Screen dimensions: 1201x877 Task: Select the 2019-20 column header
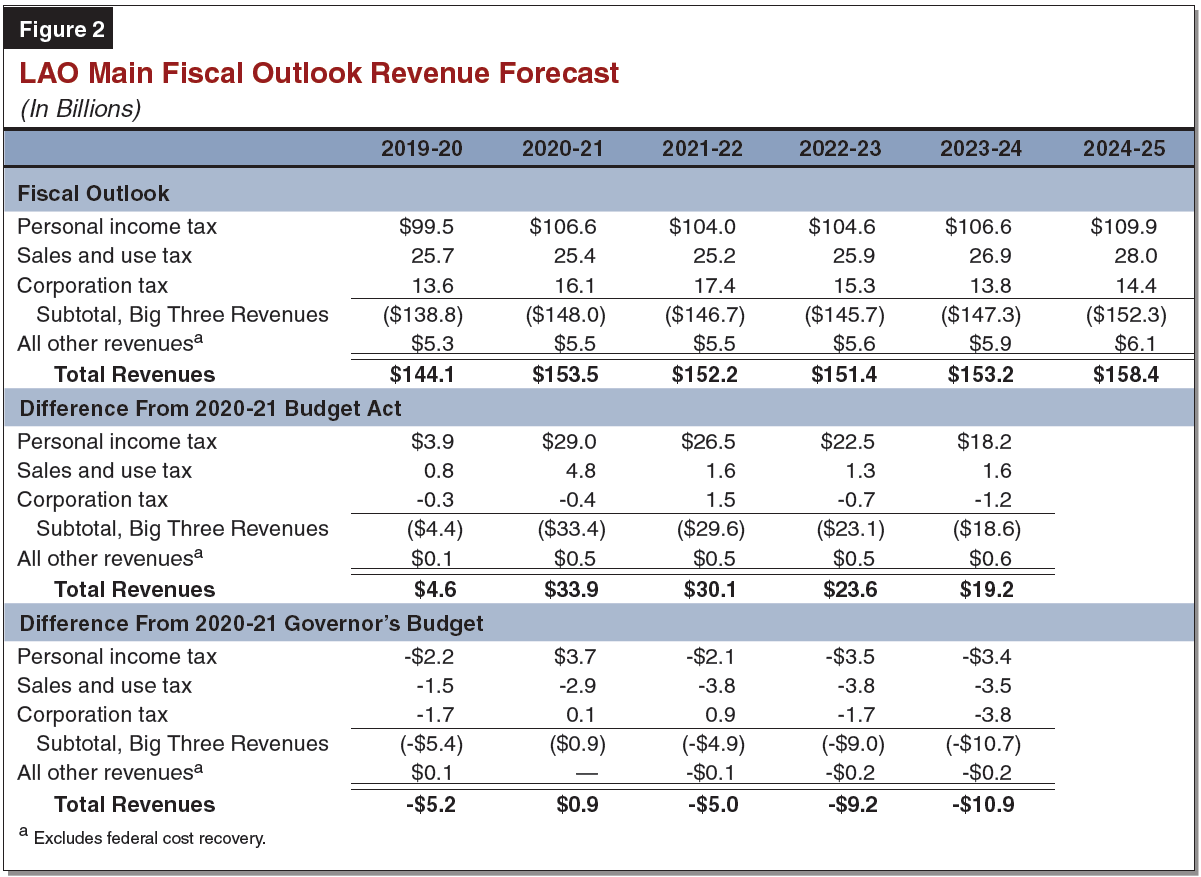click(x=422, y=149)
